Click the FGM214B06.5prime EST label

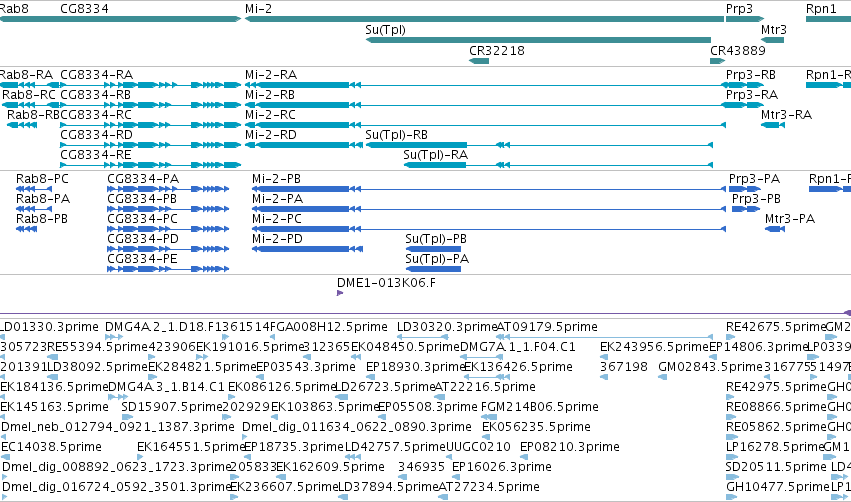540,406
